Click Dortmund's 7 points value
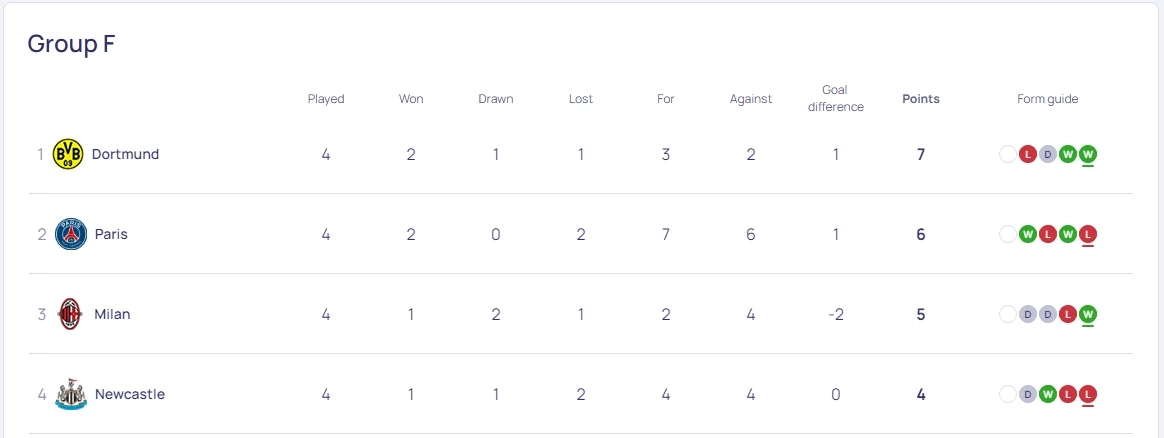 click(921, 154)
